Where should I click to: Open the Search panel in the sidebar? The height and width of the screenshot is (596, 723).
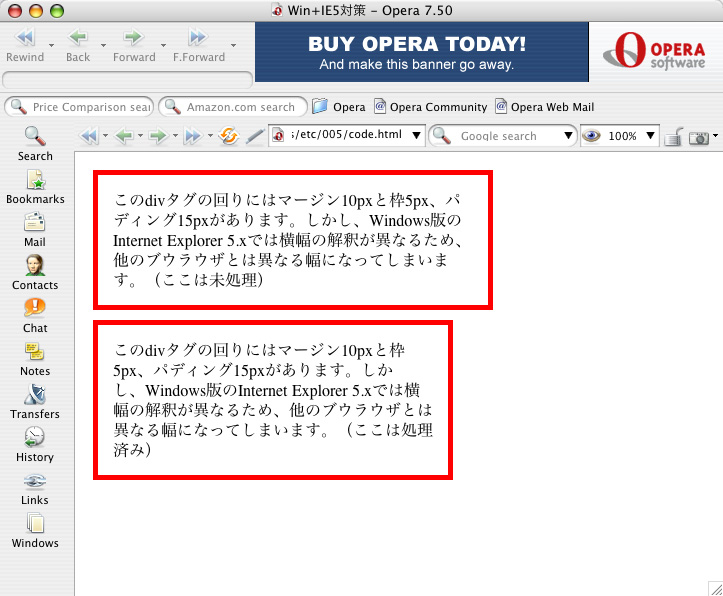pyautogui.click(x=35, y=144)
